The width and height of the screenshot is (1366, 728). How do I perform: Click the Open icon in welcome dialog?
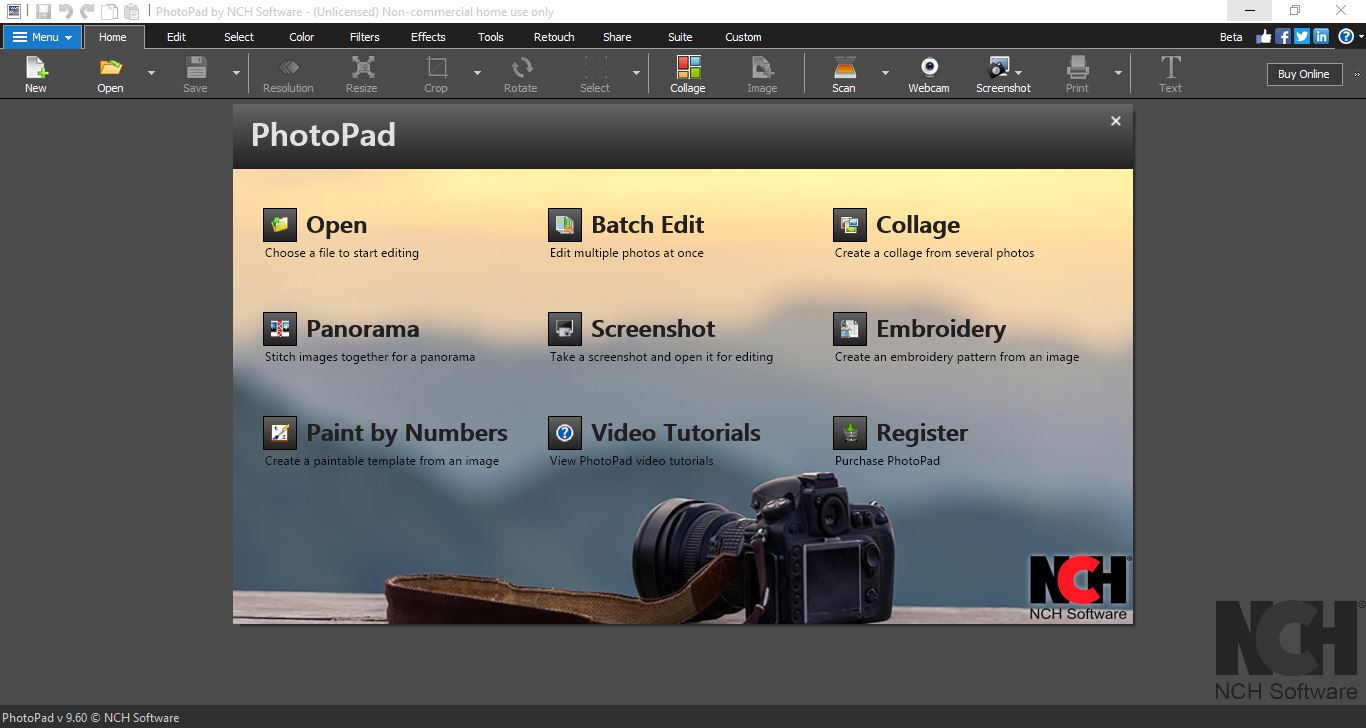[280, 225]
